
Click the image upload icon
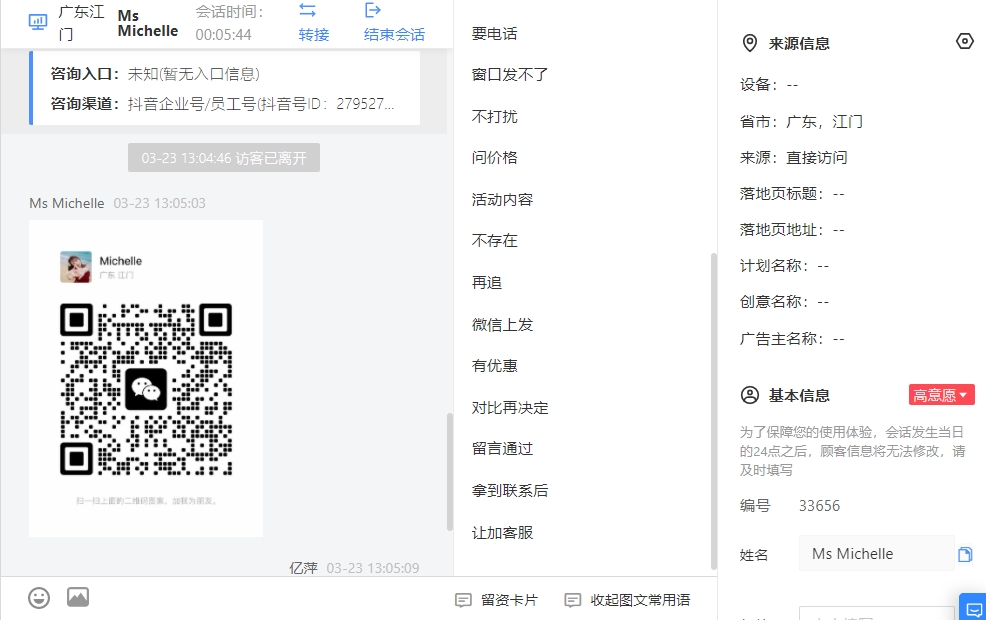point(78,597)
